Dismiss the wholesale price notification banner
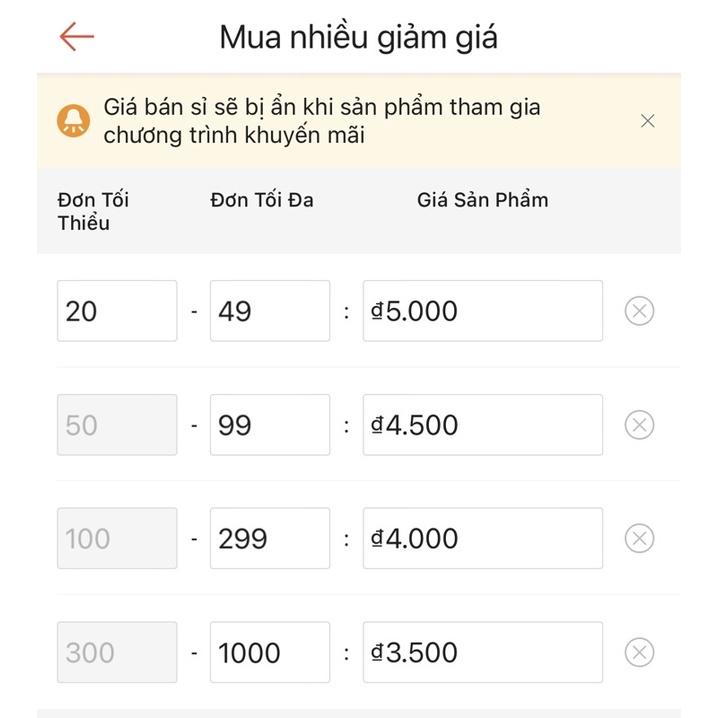This screenshot has height=718, width=718. coord(647,121)
